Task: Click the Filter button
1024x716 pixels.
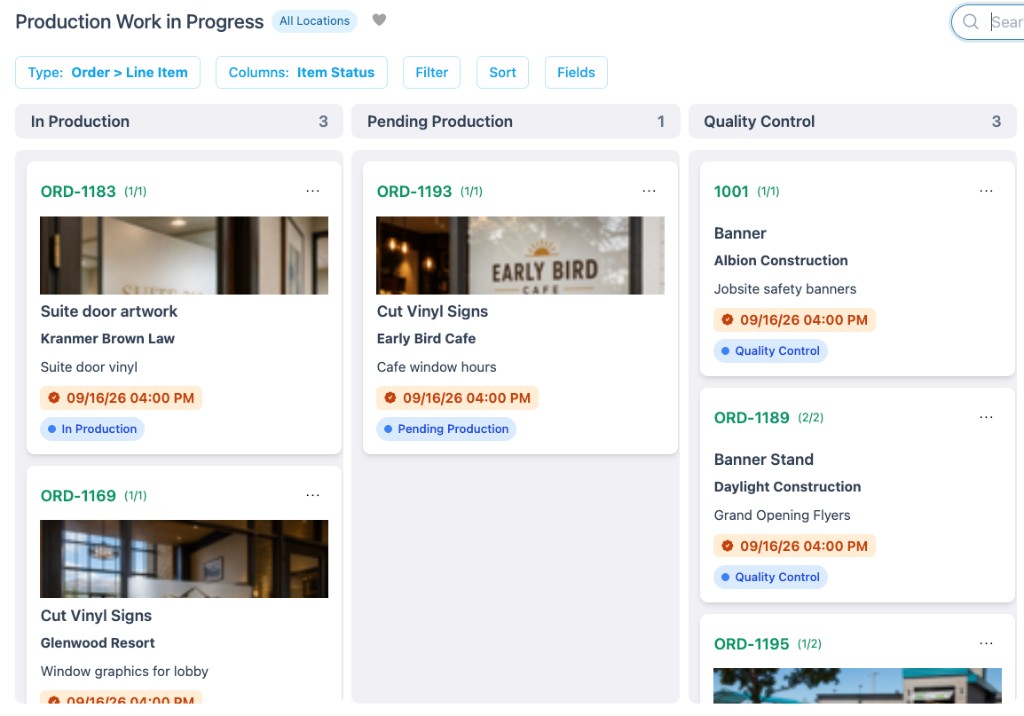Action: 432,73
